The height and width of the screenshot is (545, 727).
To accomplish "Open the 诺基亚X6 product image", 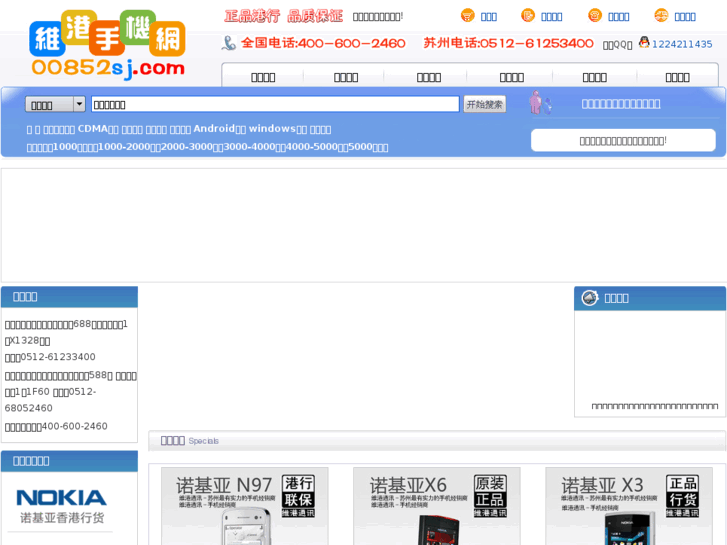I will [x=437, y=506].
